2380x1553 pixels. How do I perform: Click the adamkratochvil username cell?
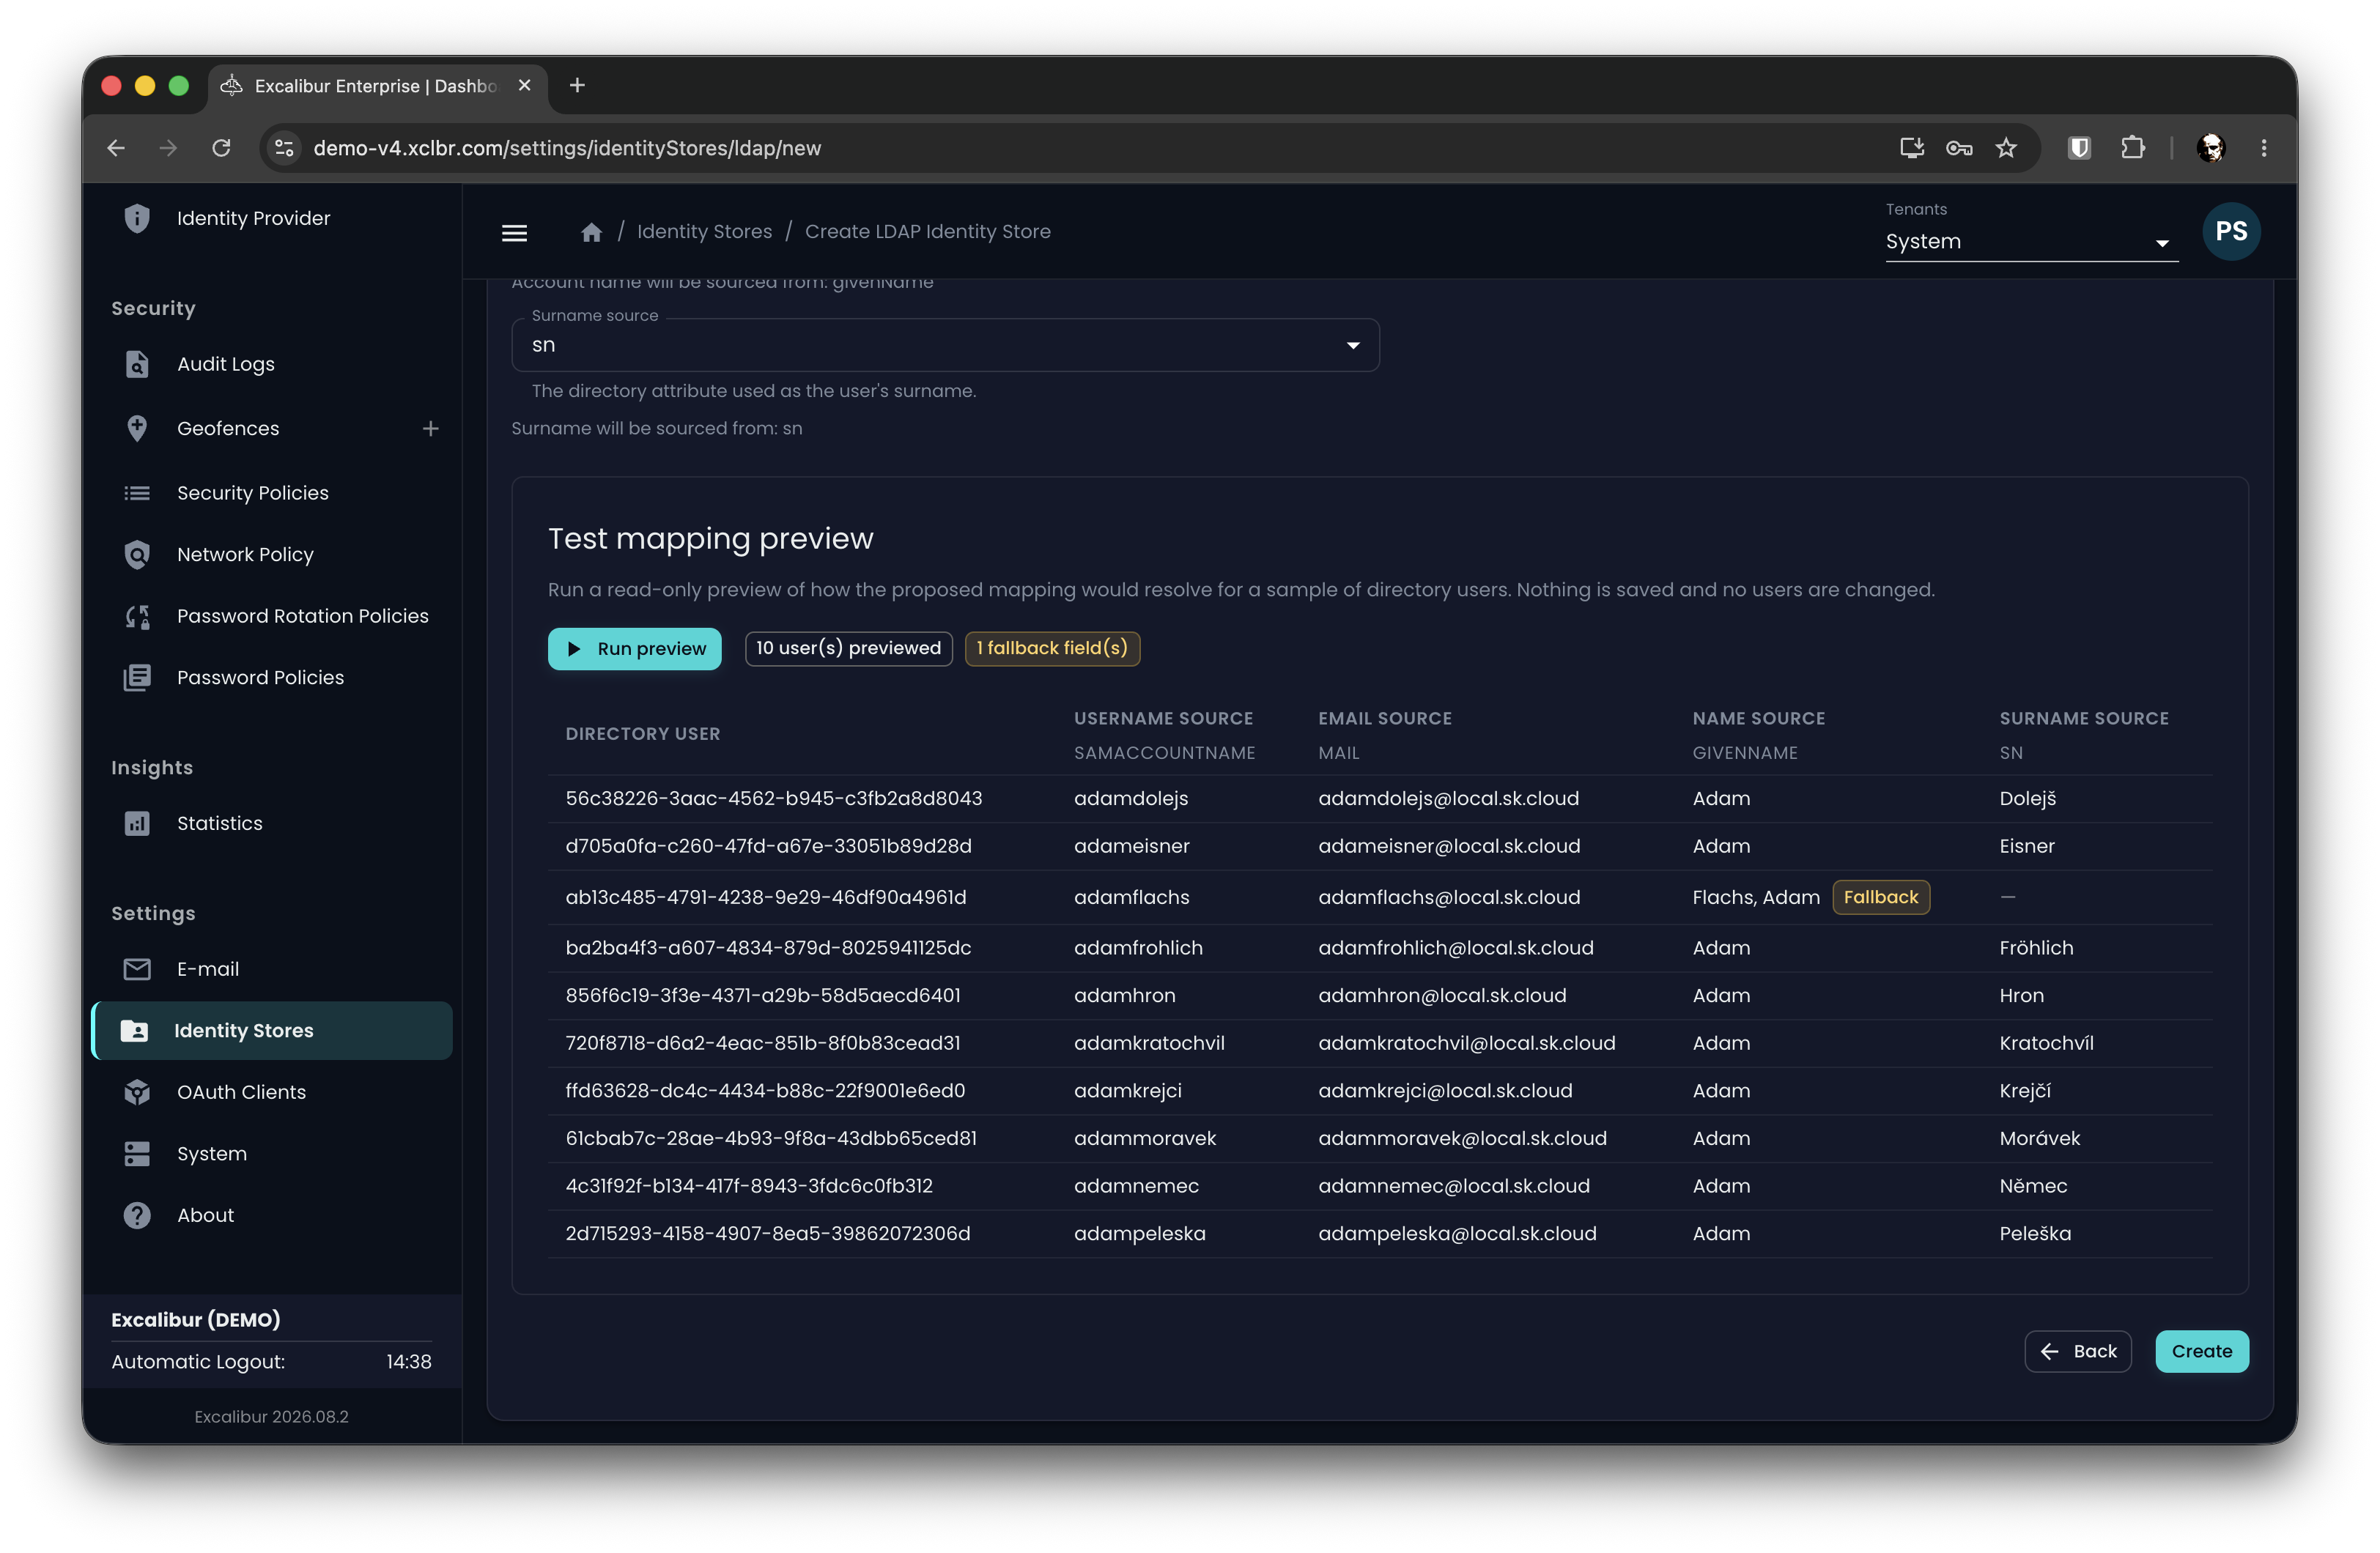(1148, 1043)
